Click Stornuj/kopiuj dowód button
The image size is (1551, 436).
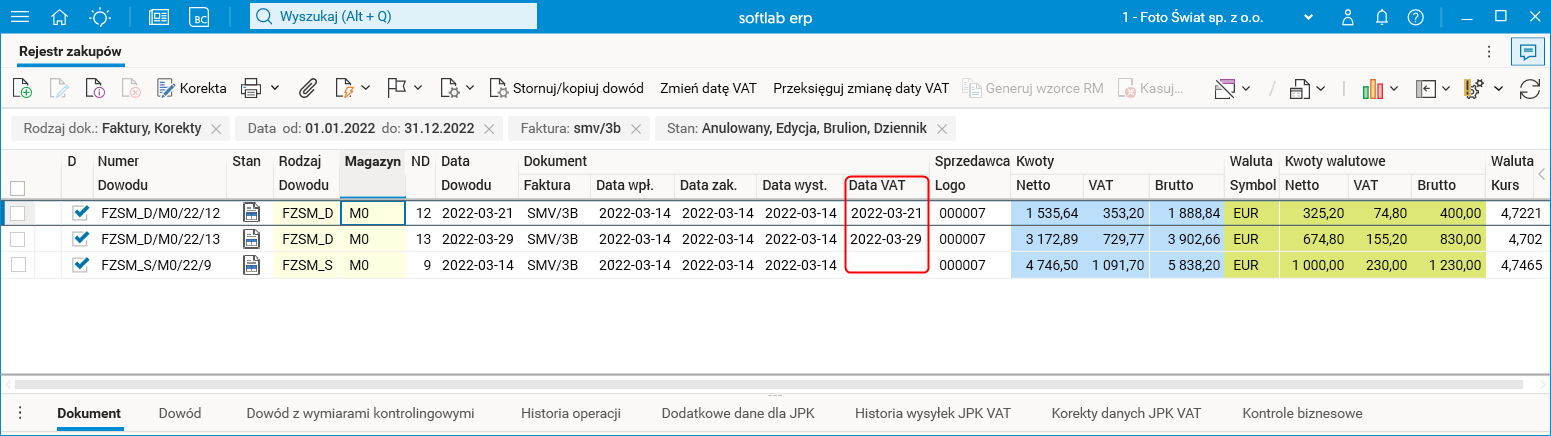[566, 88]
